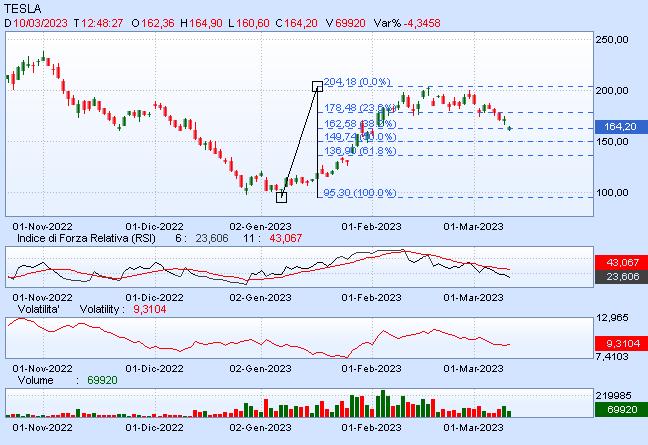Click 02-Gen-2023 label under price chart
This screenshot has height=445, width=648.
point(260,226)
